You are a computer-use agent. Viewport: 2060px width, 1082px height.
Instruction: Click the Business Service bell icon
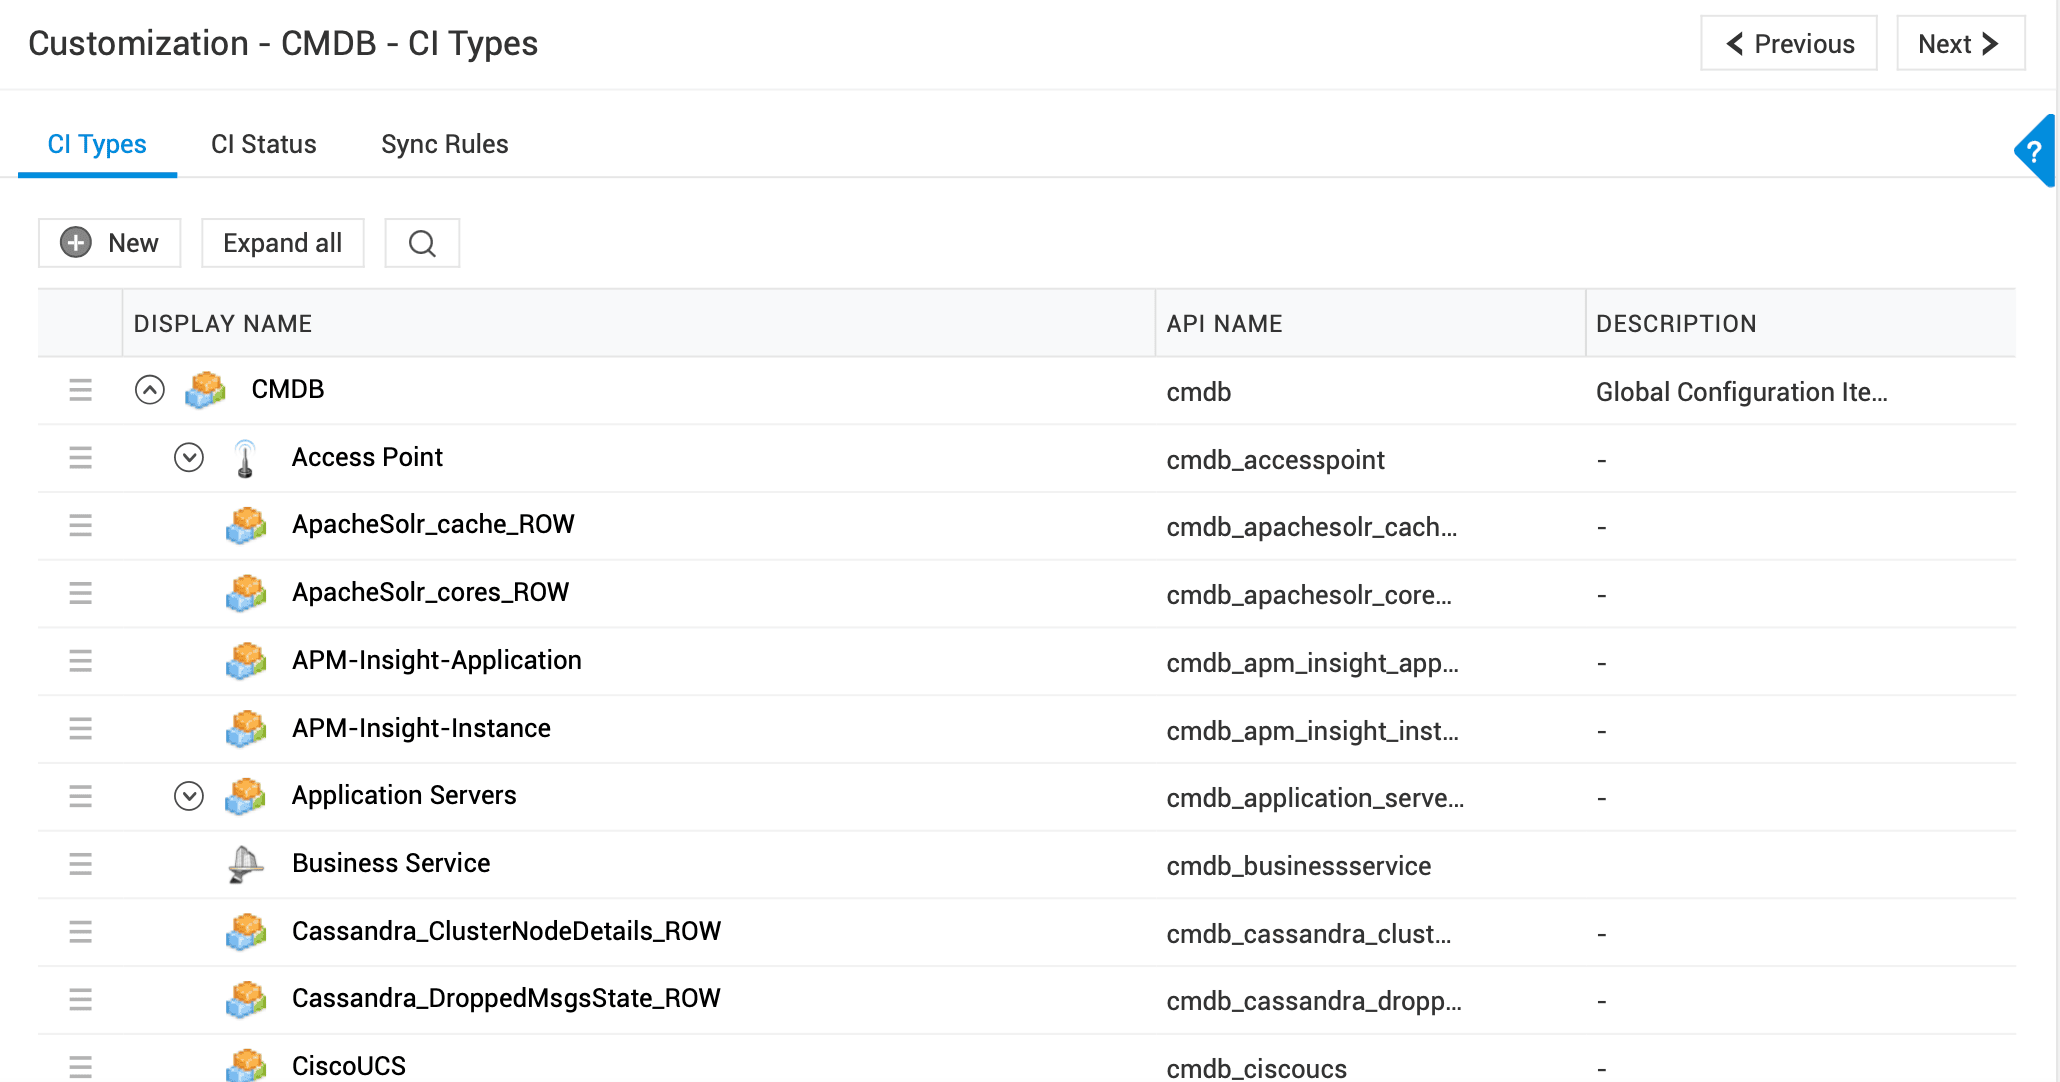tap(245, 864)
